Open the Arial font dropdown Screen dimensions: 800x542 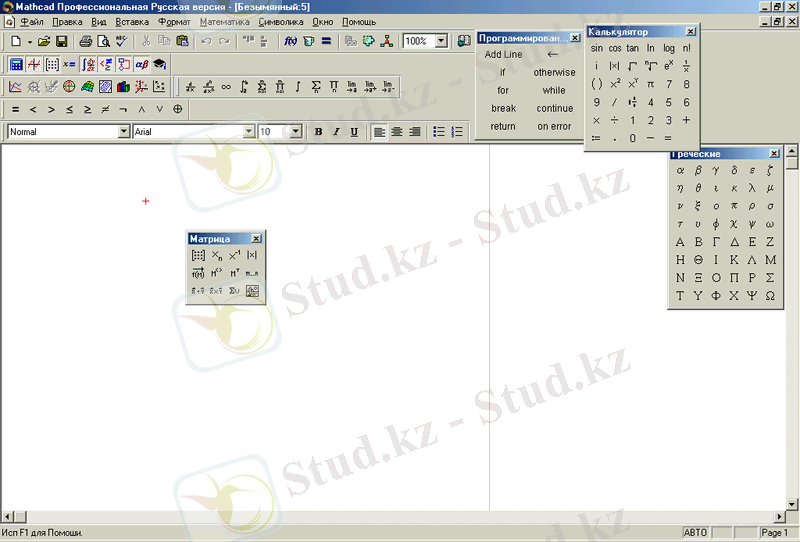[x=248, y=132]
